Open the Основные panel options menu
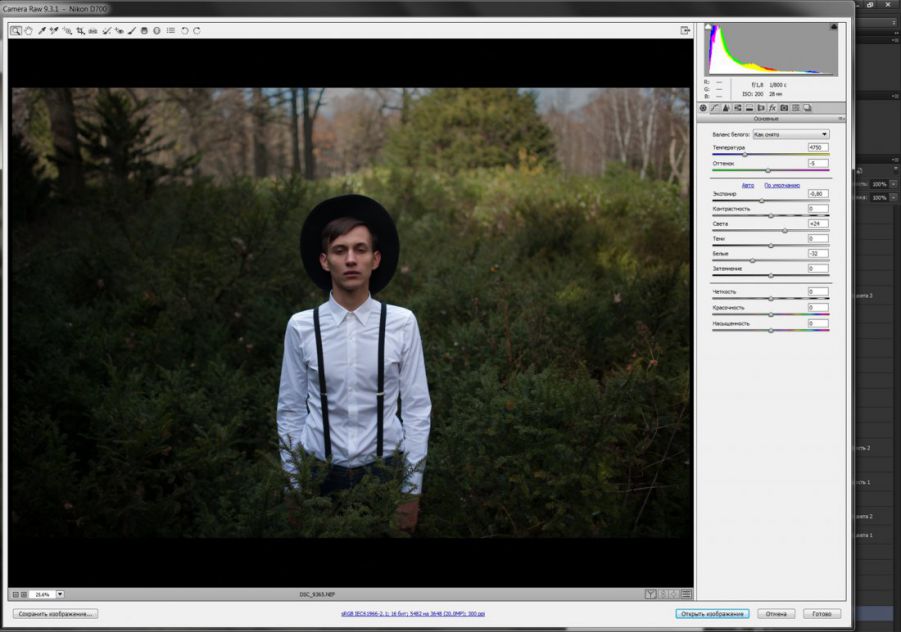The height and width of the screenshot is (632, 901). coord(841,119)
